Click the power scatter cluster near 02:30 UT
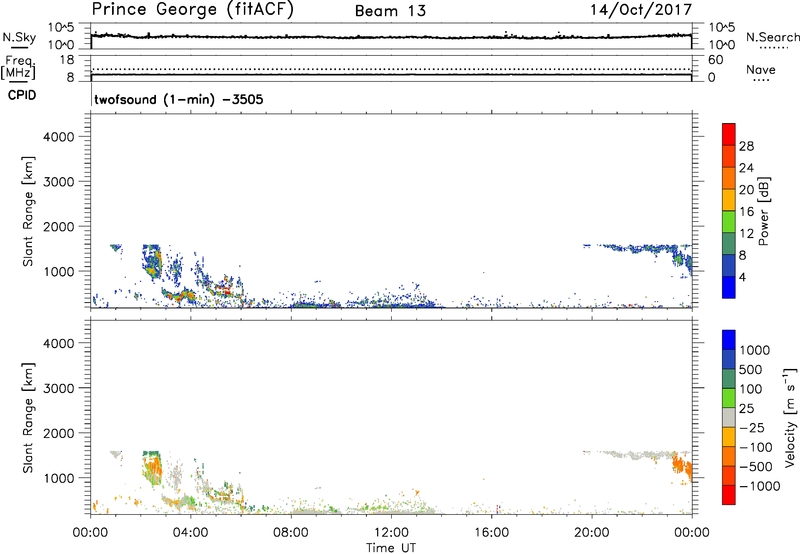This screenshot has width=800, height=554. 152,262
